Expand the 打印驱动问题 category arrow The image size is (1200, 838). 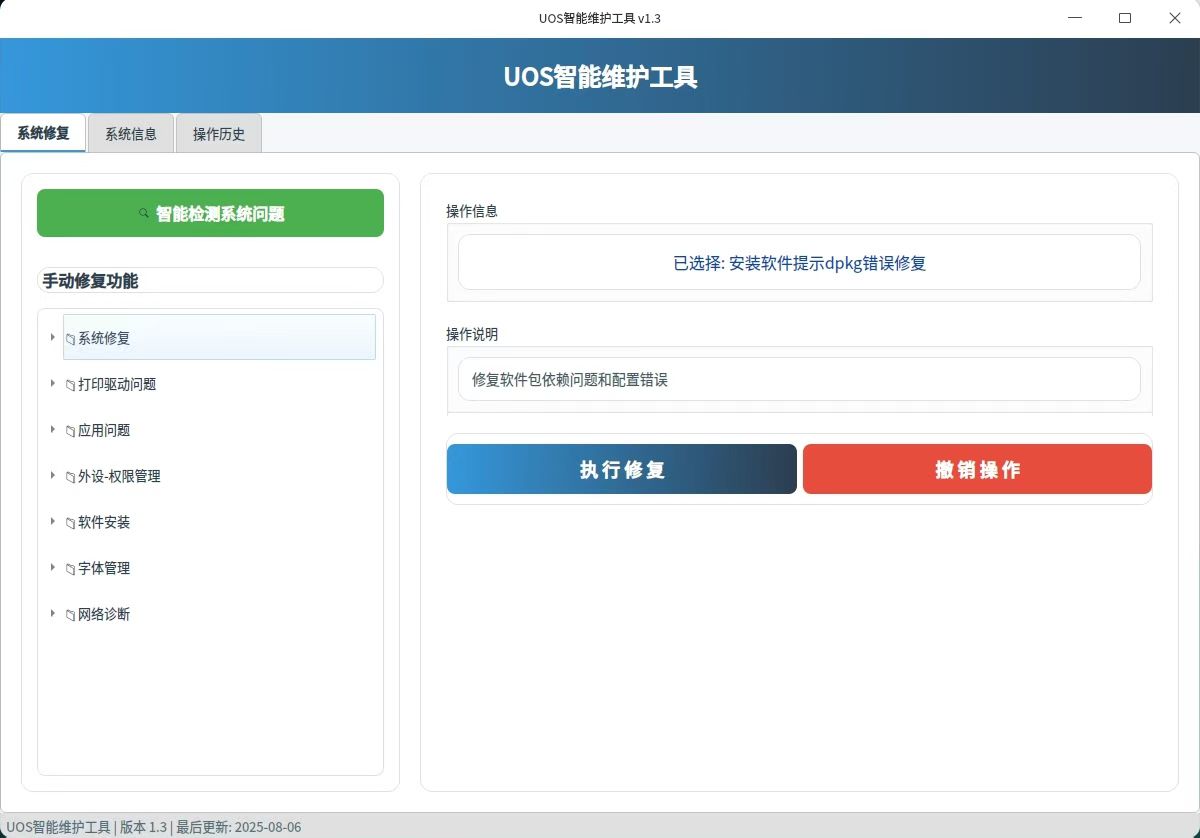[52, 383]
